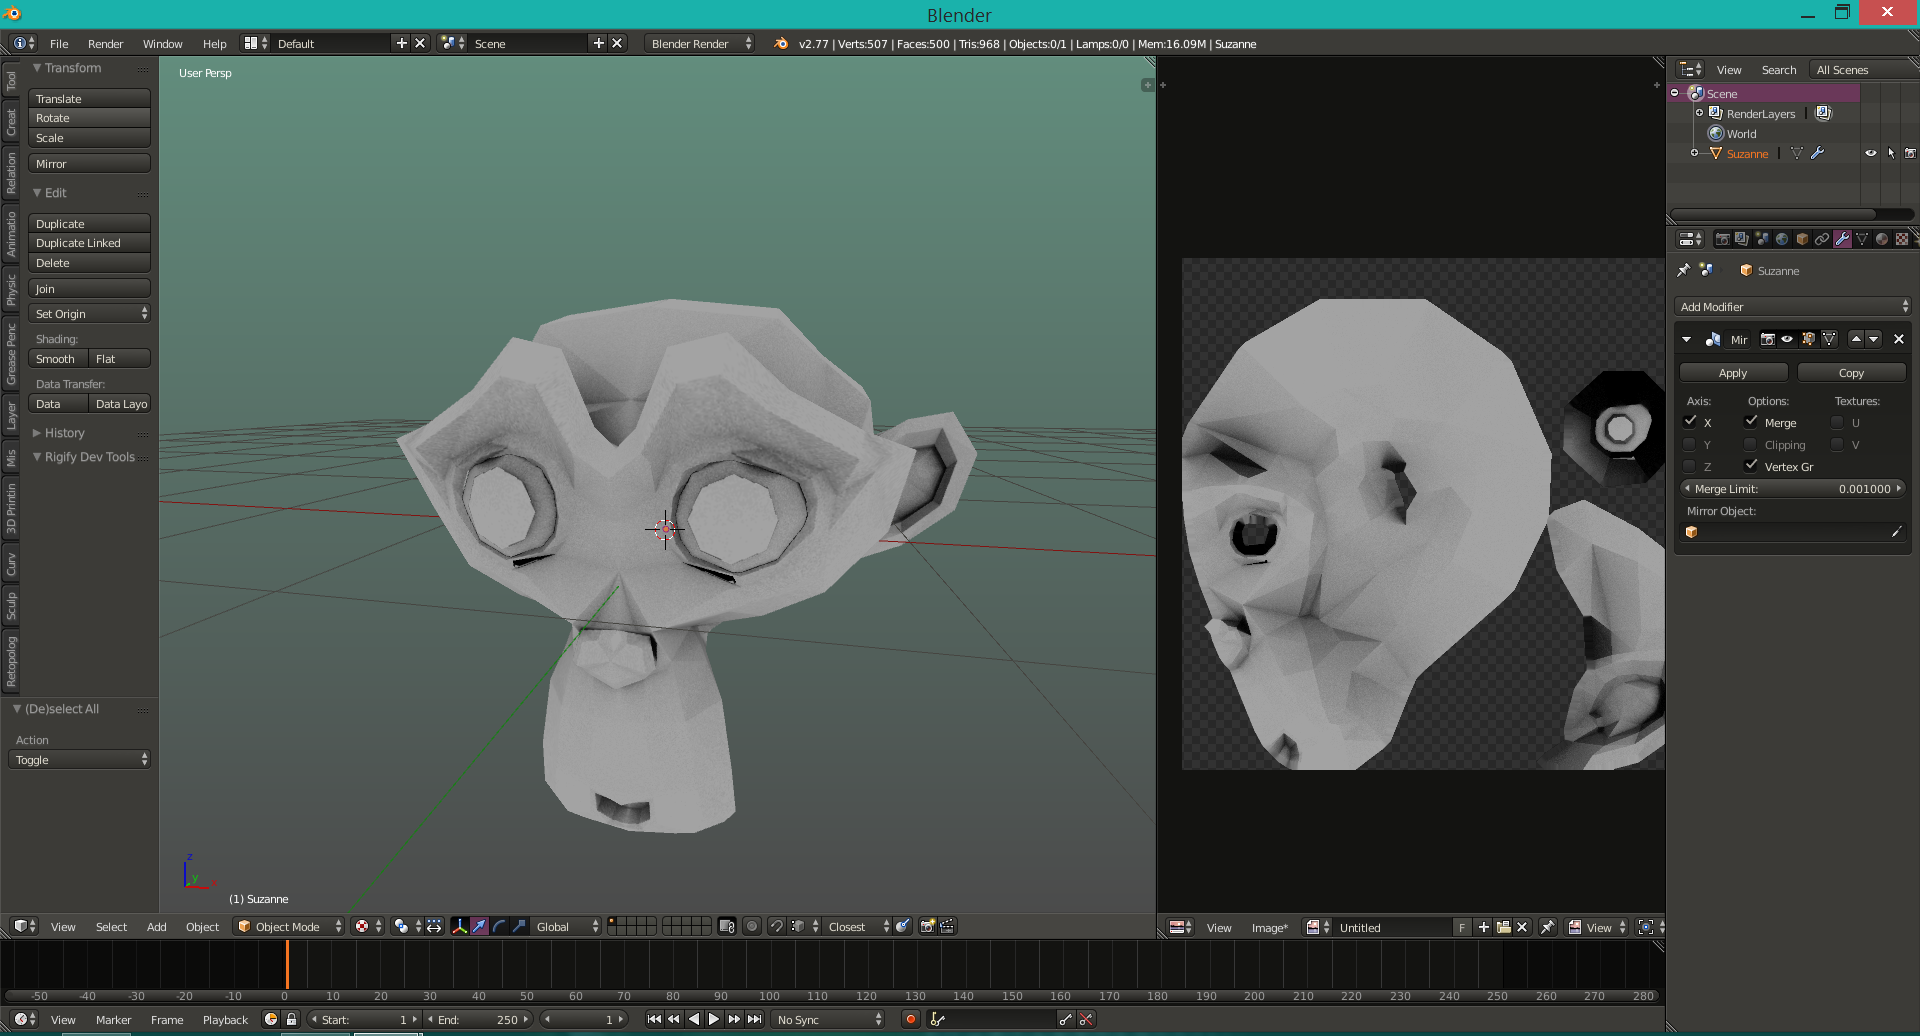Set shading to Smooth
This screenshot has width=1920, height=1036.
coord(58,358)
